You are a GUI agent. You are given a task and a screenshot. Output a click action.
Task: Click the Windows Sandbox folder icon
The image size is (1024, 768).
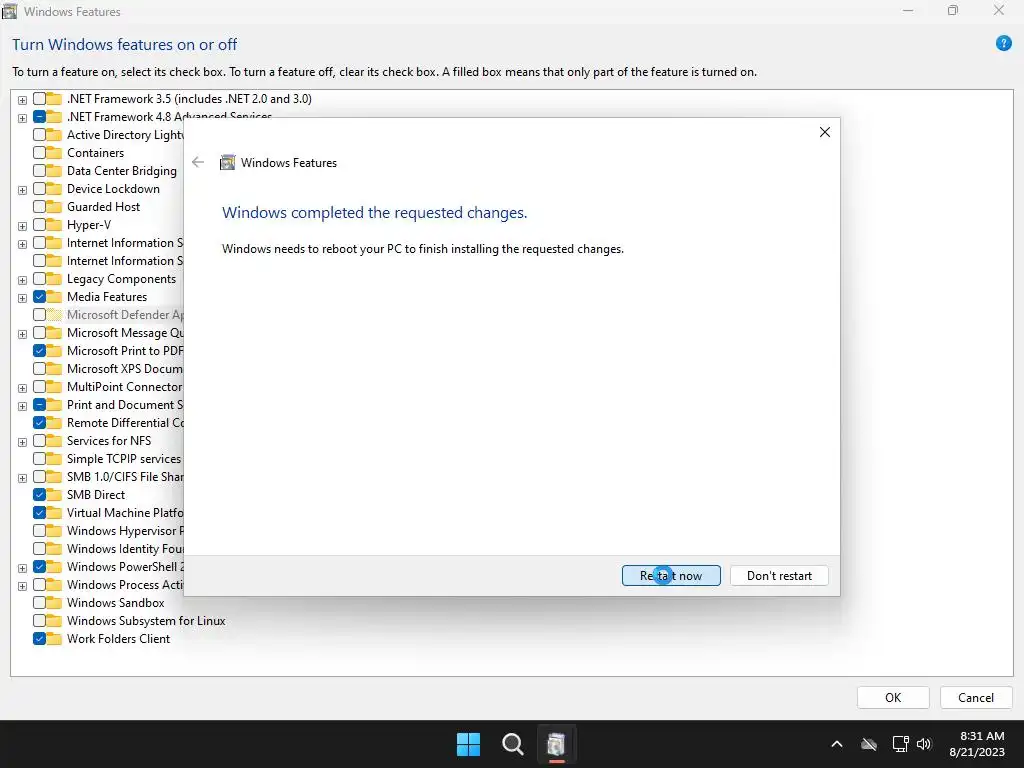tap(54, 603)
